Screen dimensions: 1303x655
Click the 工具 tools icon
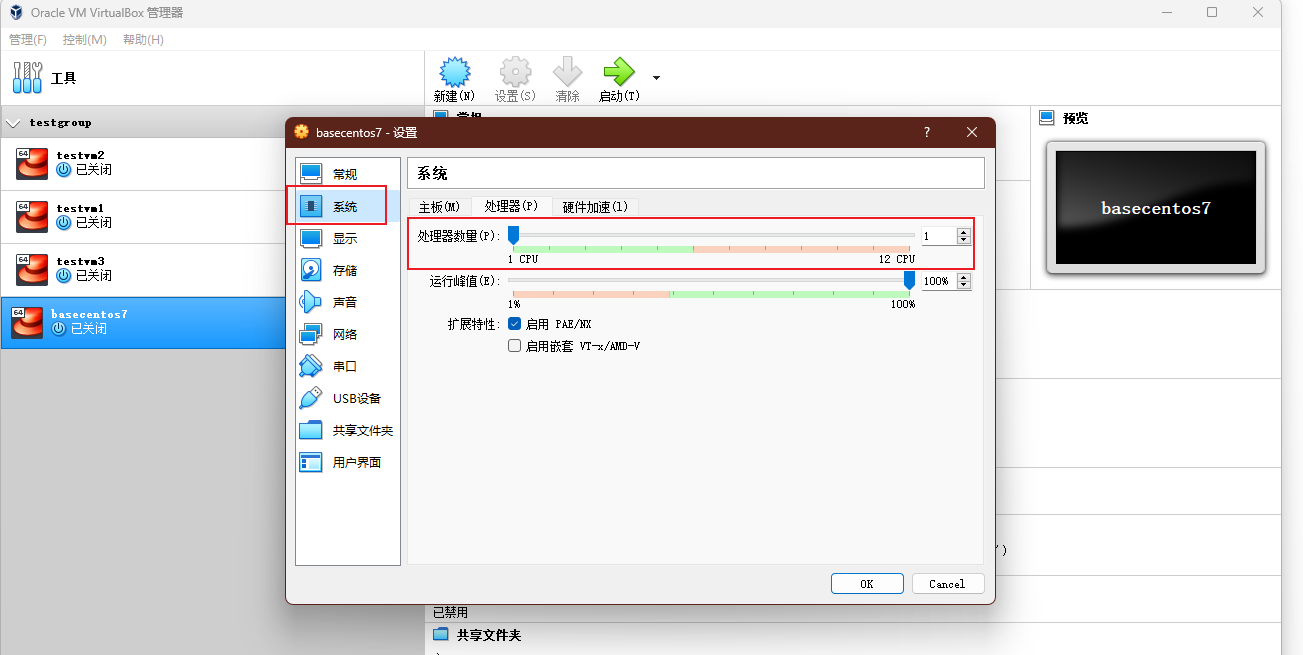[27, 78]
